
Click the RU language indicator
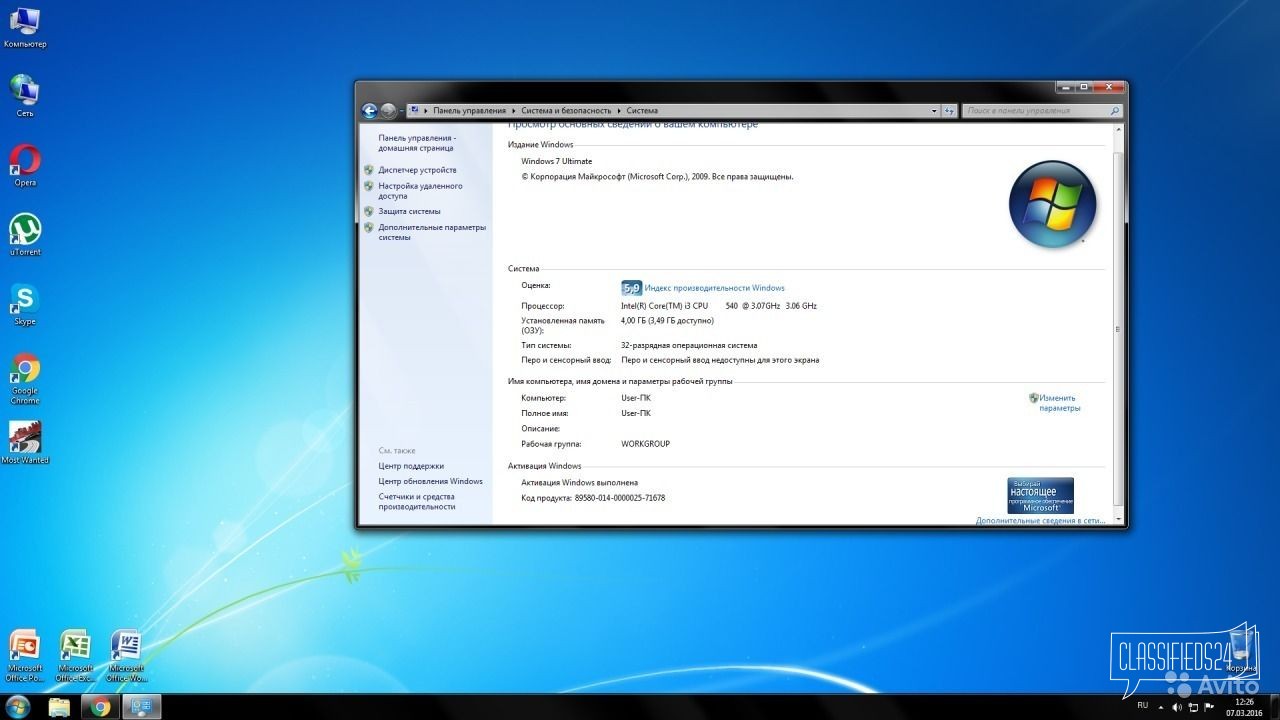(1143, 706)
